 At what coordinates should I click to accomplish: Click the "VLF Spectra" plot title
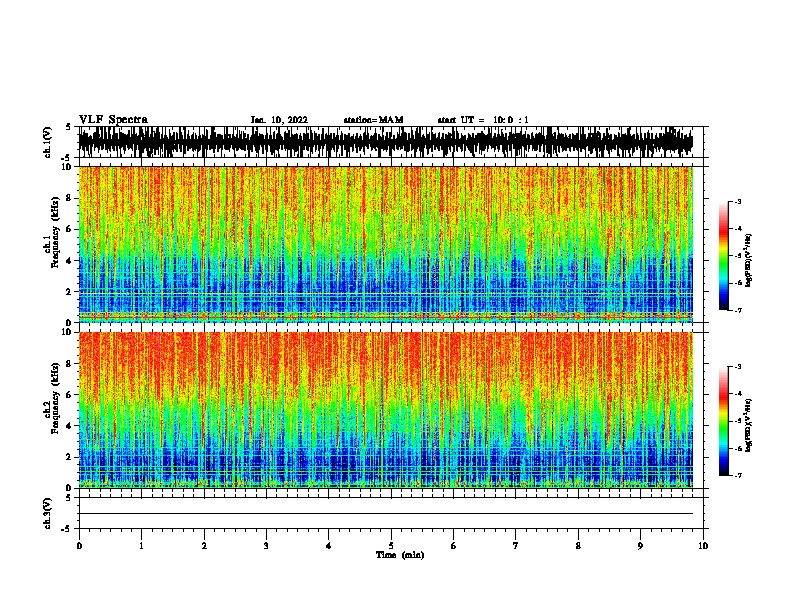tap(113, 120)
